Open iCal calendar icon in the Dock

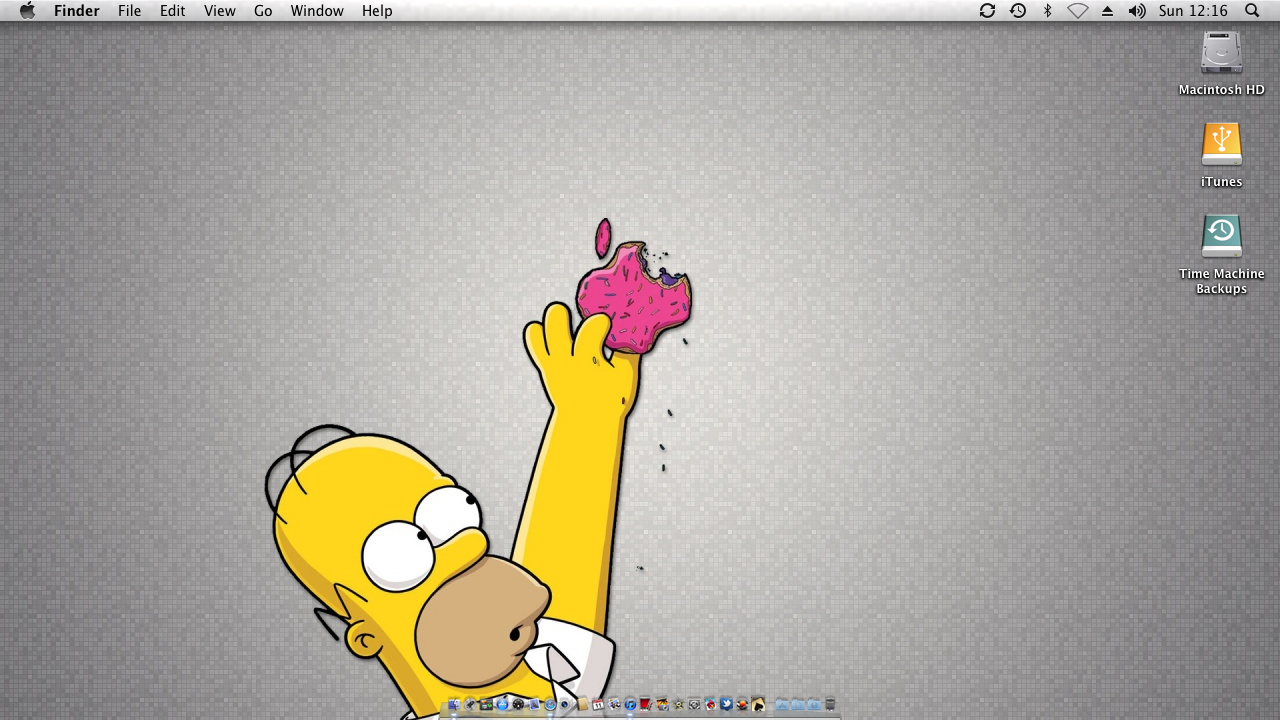pos(598,704)
